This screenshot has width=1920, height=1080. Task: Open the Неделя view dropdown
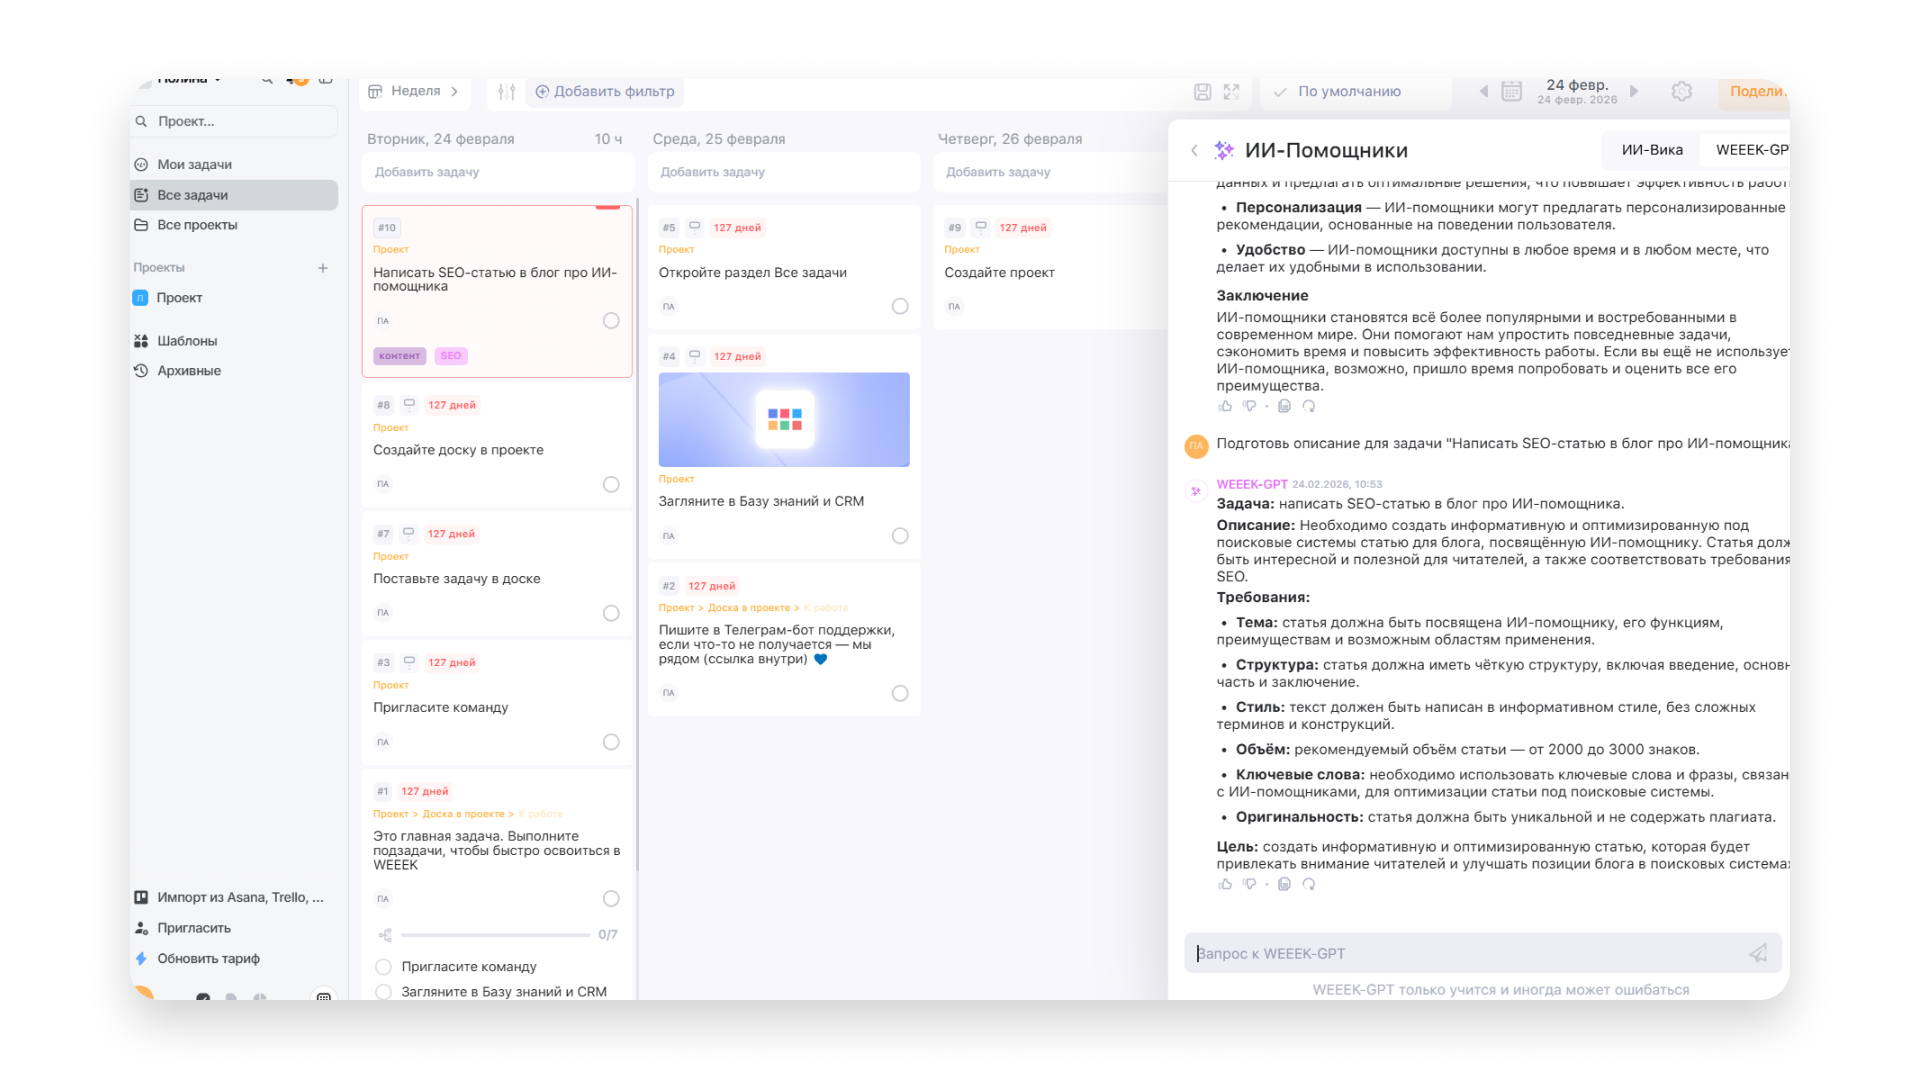414,91
